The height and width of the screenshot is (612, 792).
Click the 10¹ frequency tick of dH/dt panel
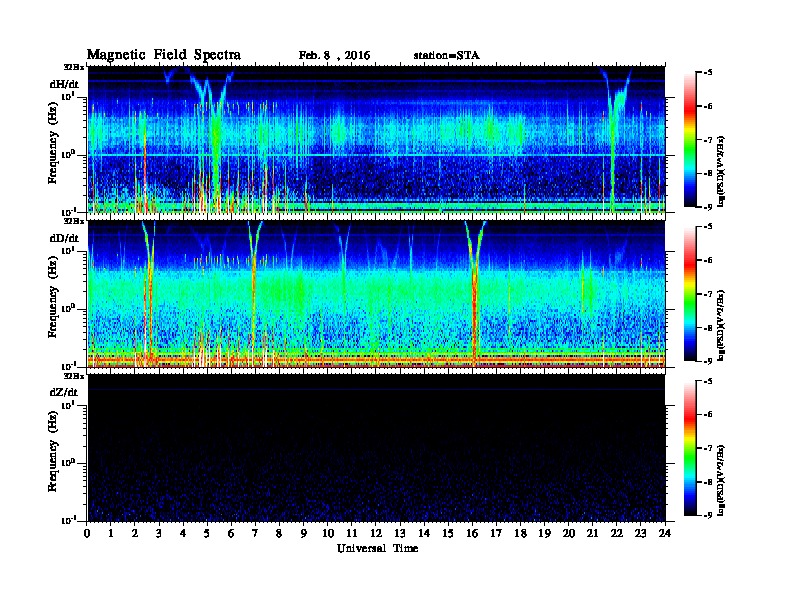(x=69, y=96)
